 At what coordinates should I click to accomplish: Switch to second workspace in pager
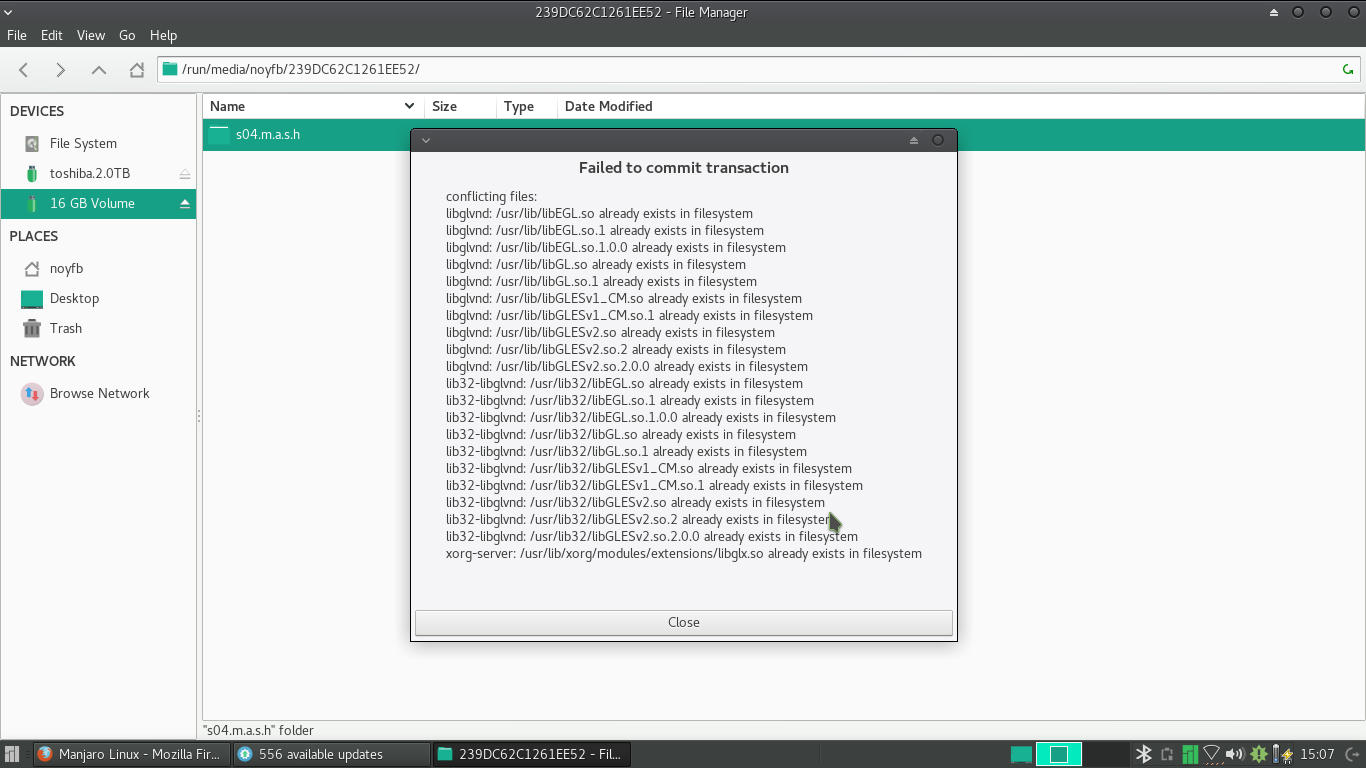click(1059, 754)
